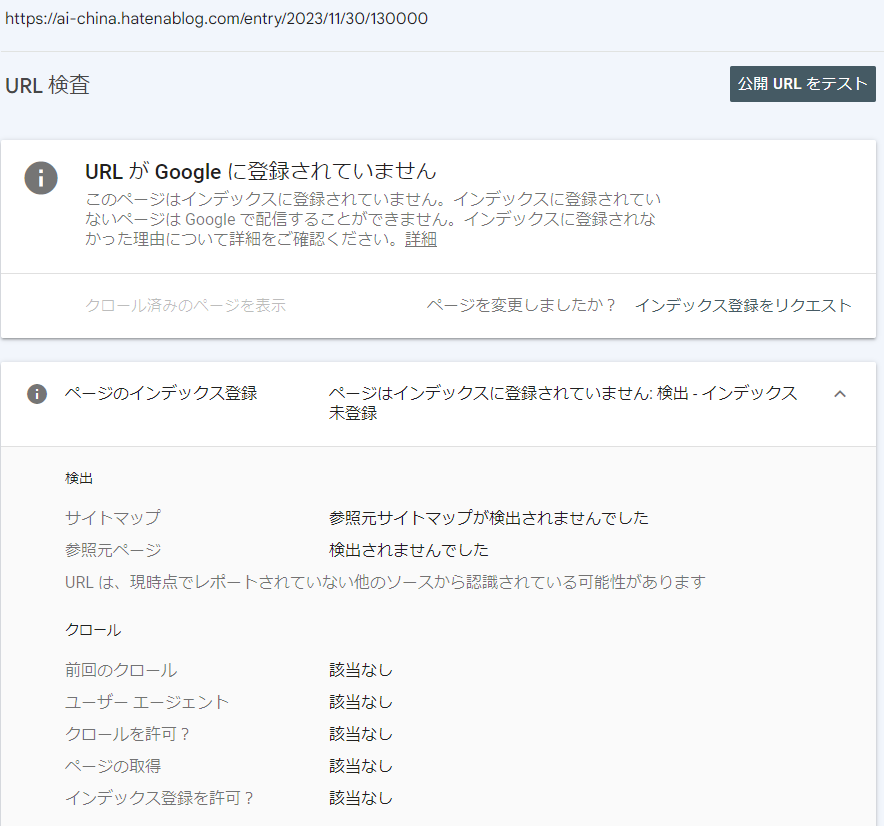
Task: Select the inspected URL text at top
Action: (216, 19)
